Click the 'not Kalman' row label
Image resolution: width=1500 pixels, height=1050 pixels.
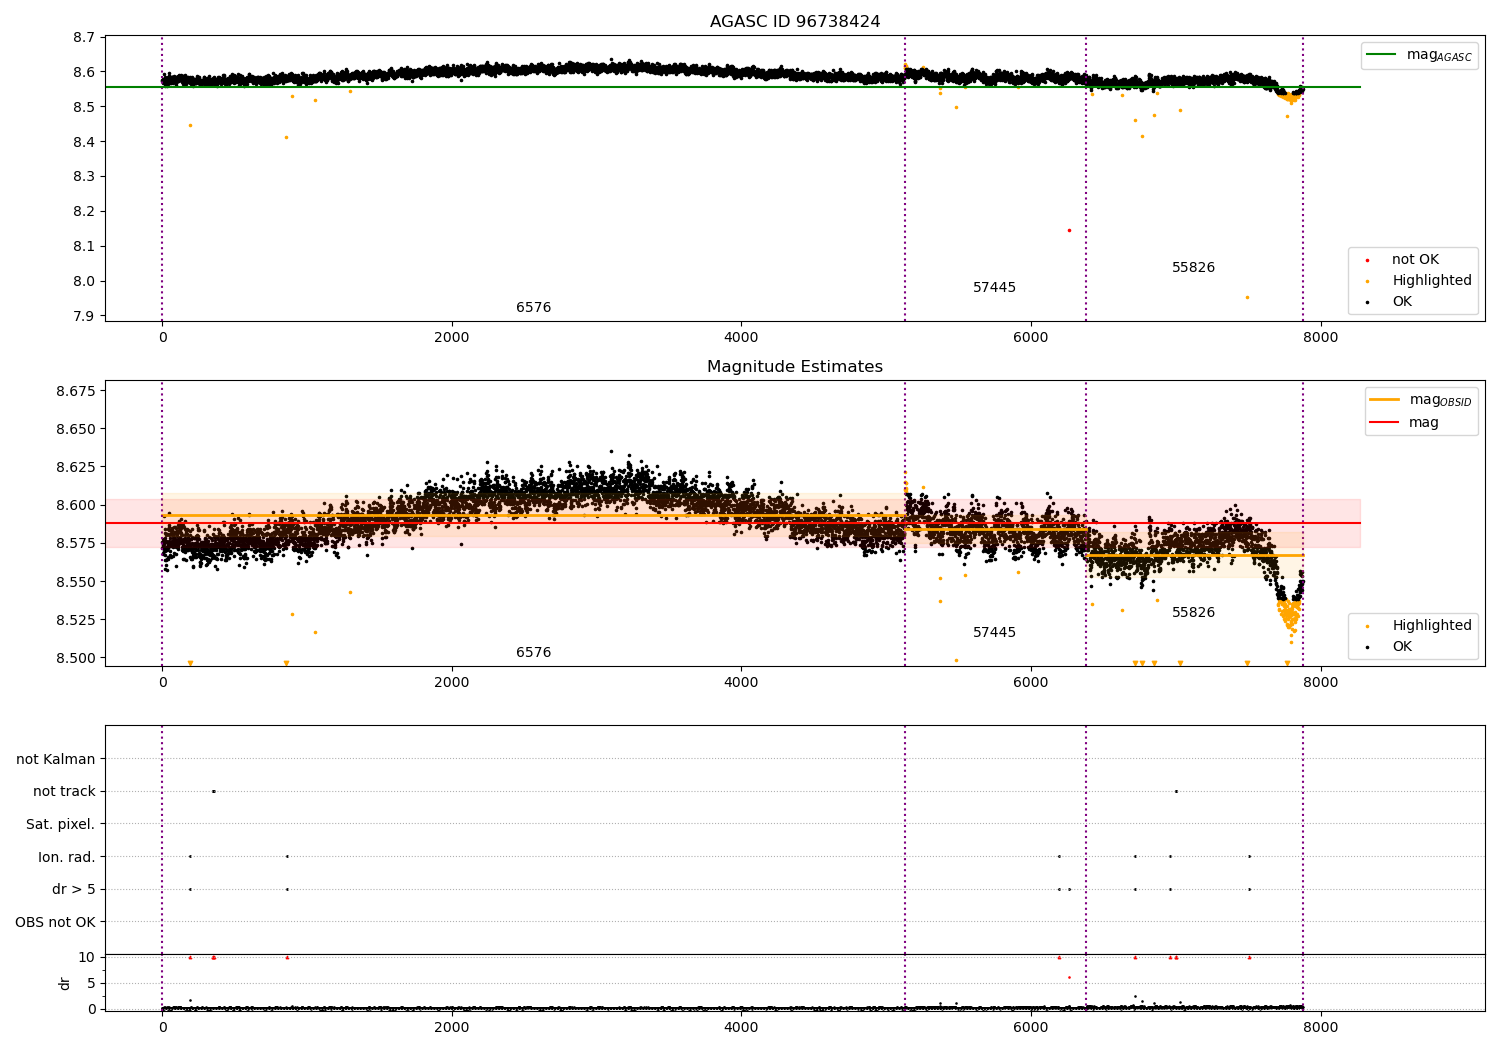coord(56,759)
